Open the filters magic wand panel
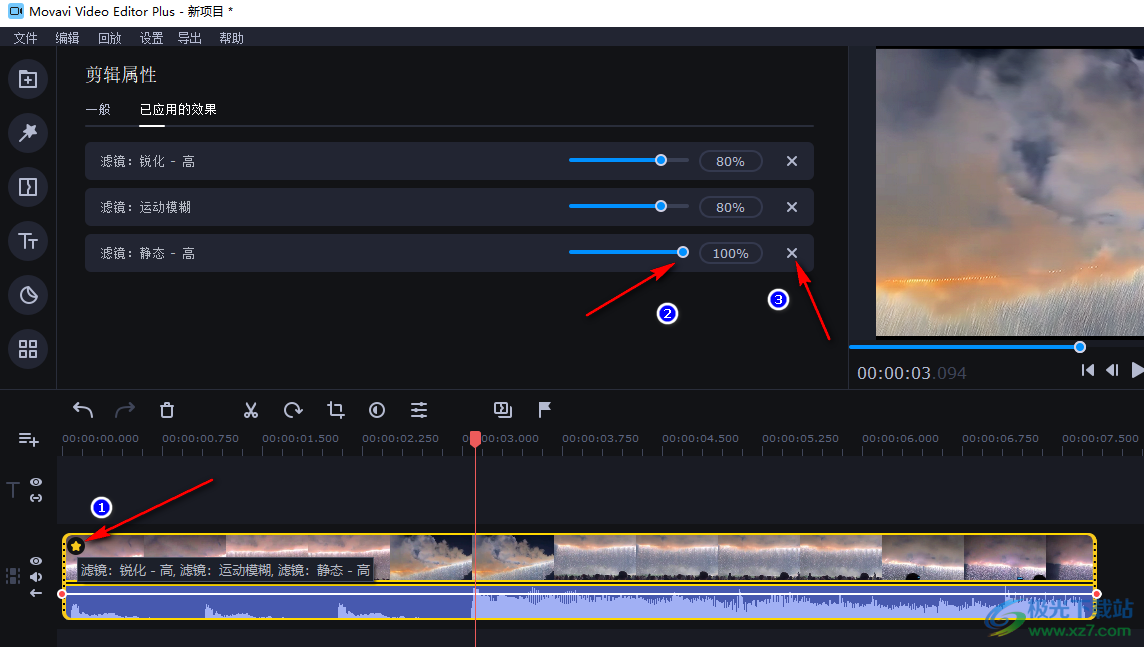Screen dimensions: 1144x647 [28, 133]
